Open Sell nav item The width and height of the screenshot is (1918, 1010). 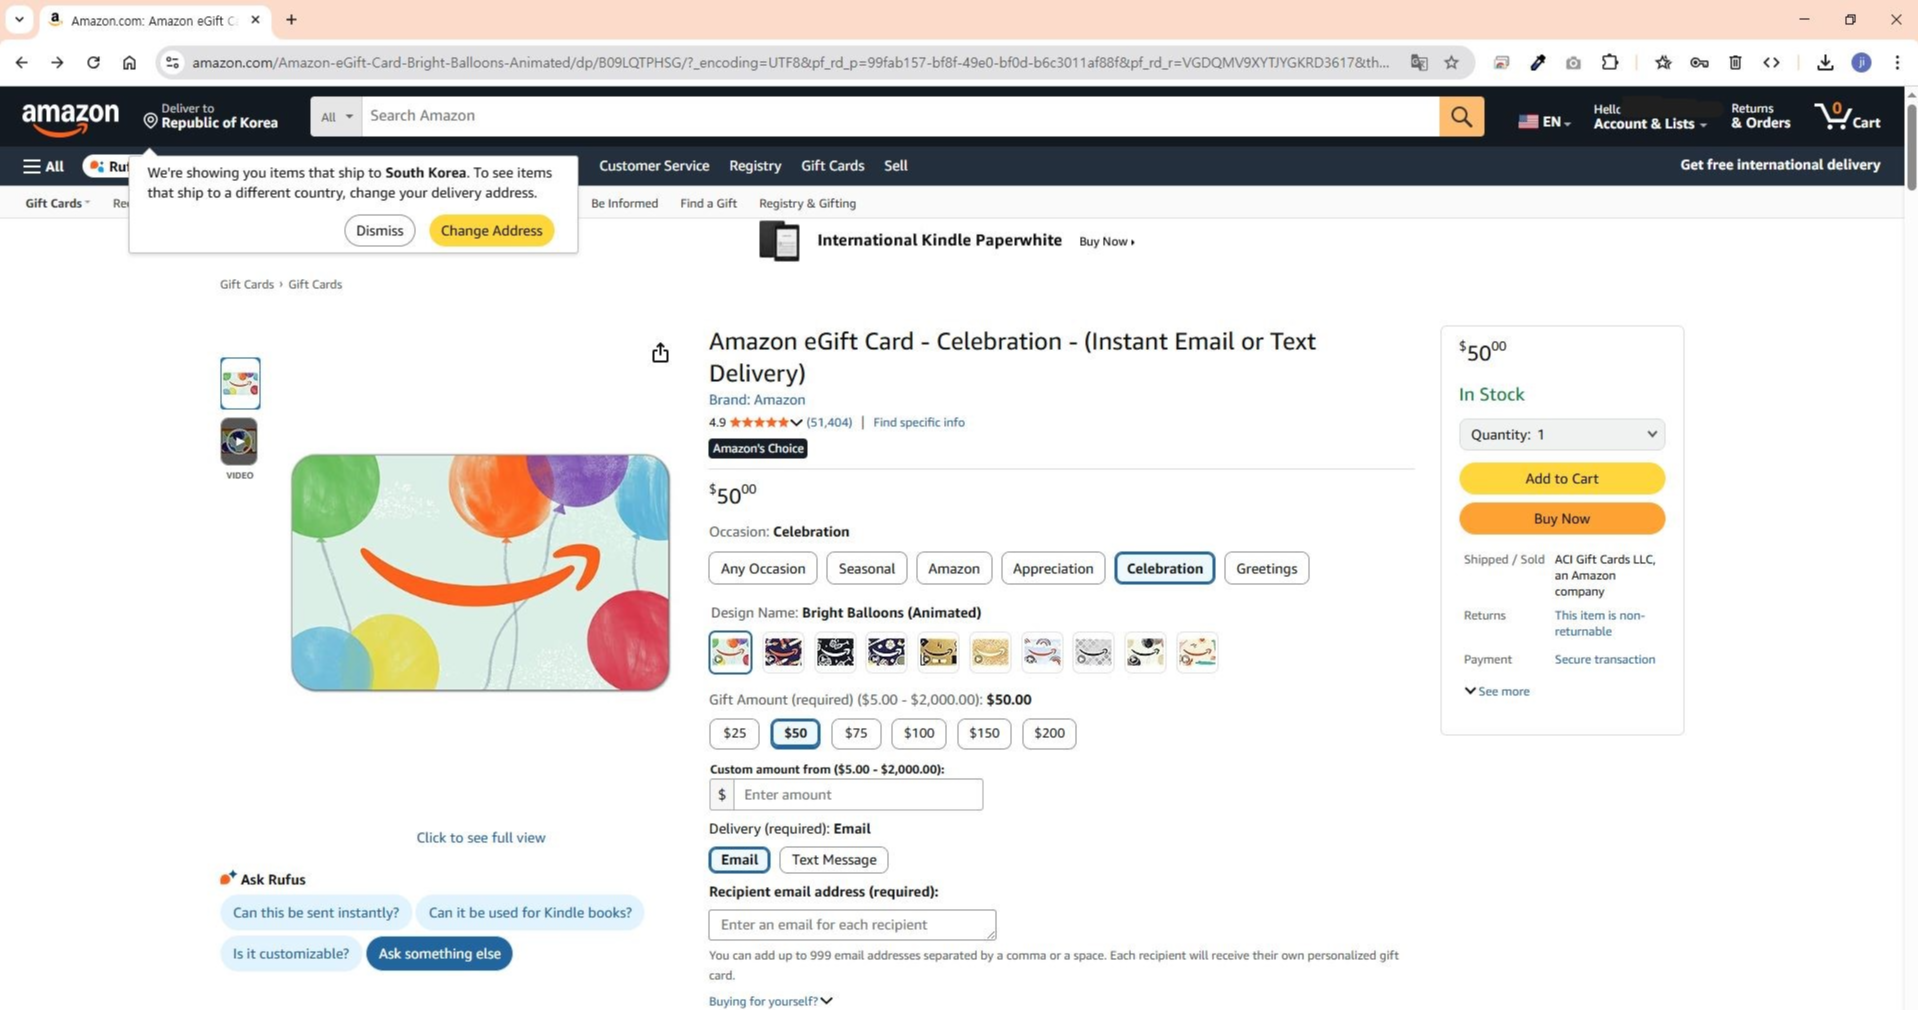point(895,166)
